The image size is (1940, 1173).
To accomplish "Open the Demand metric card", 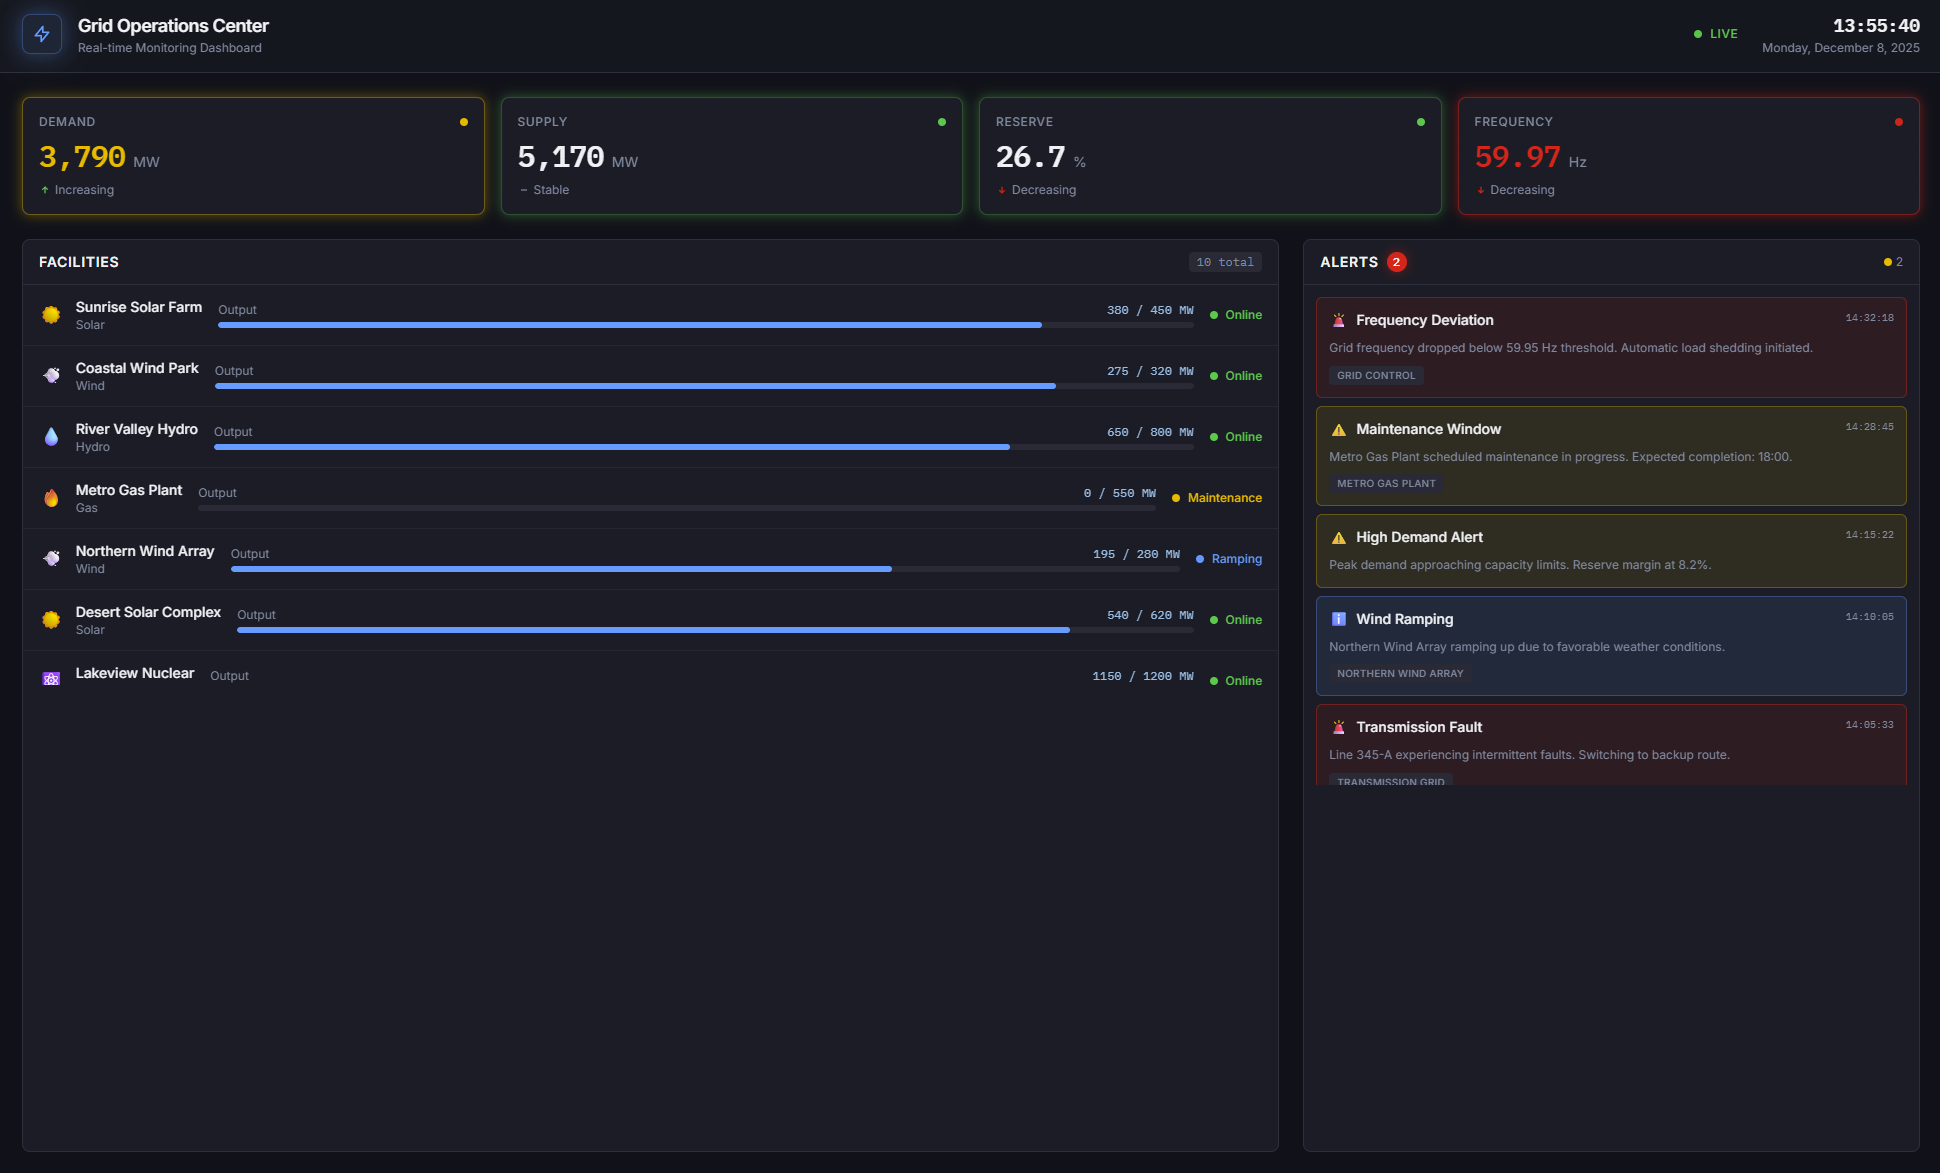I will (253, 156).
